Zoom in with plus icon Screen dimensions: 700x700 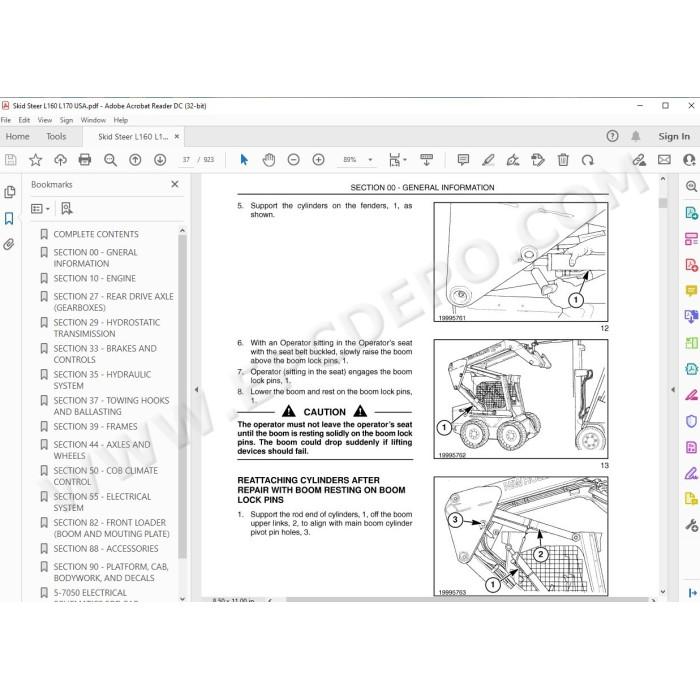318,159
